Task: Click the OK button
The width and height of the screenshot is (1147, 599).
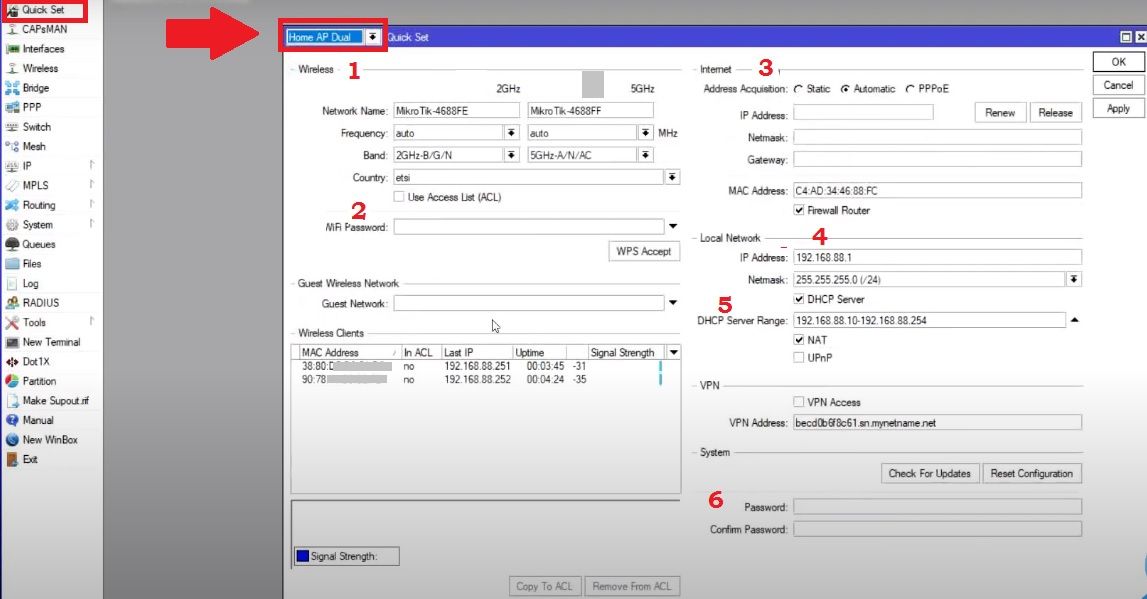Action: [x=1118, y=62]
